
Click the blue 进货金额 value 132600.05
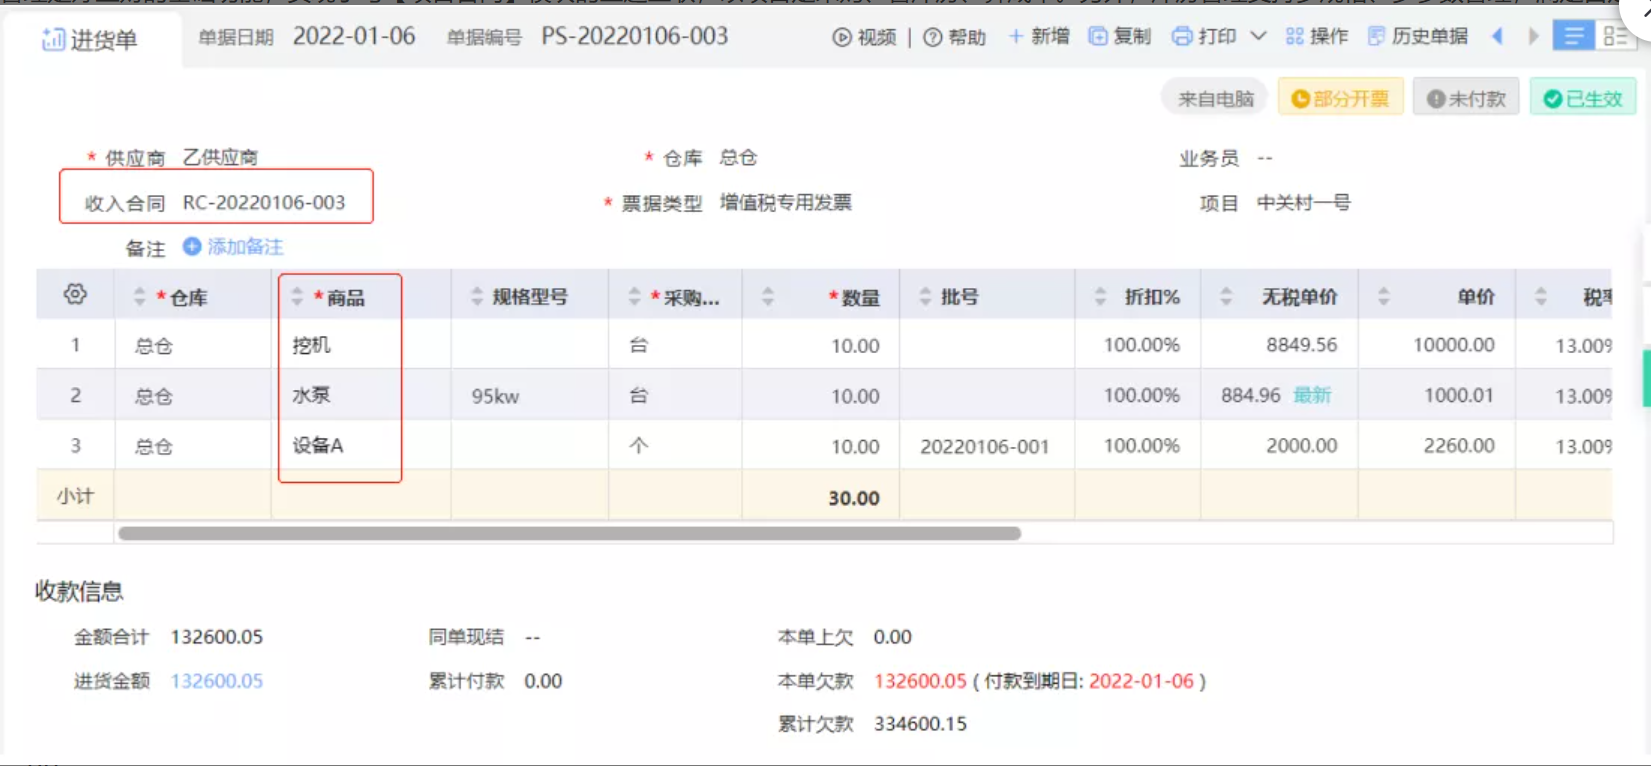[217, 681]
